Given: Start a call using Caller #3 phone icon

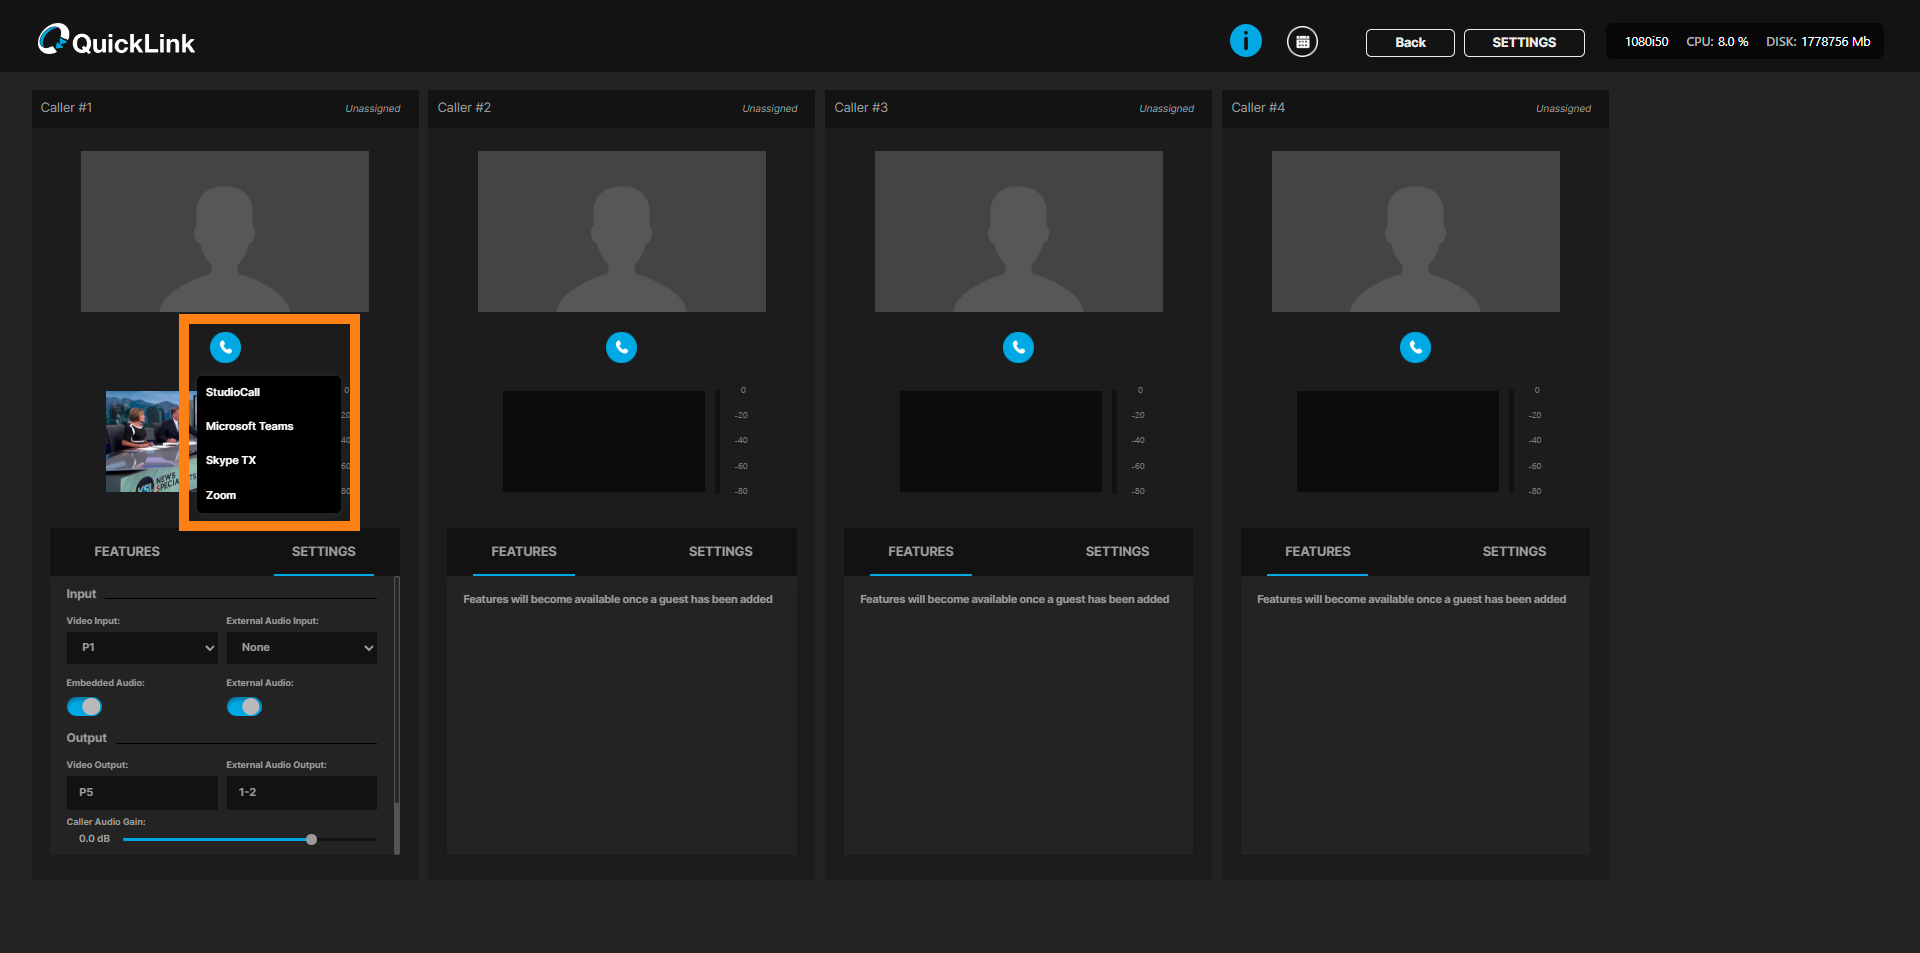Looking at the screenshot, I should (x=1018, y=347).
